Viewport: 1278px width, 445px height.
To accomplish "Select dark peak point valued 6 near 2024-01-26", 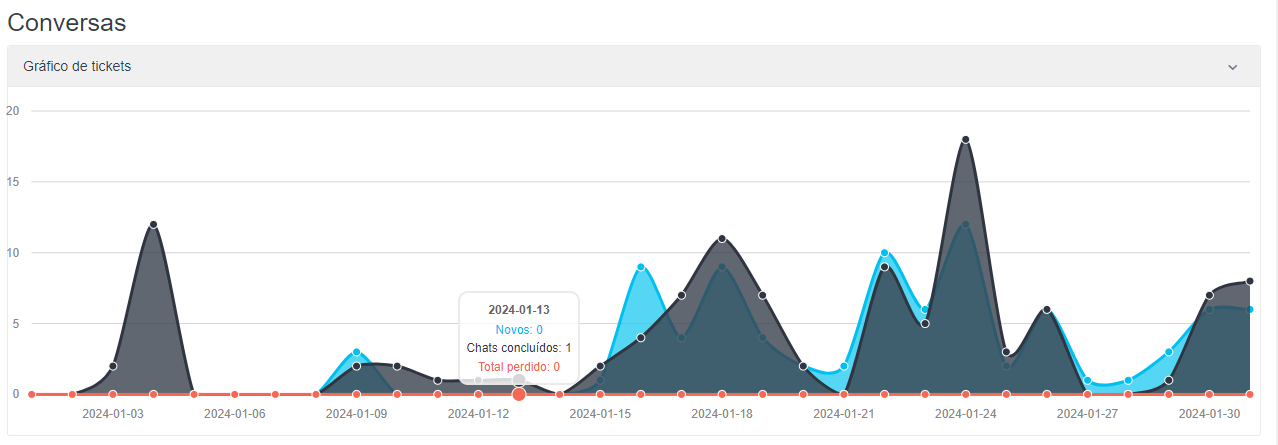I will pyautogui.click(x=1047, y=310).
